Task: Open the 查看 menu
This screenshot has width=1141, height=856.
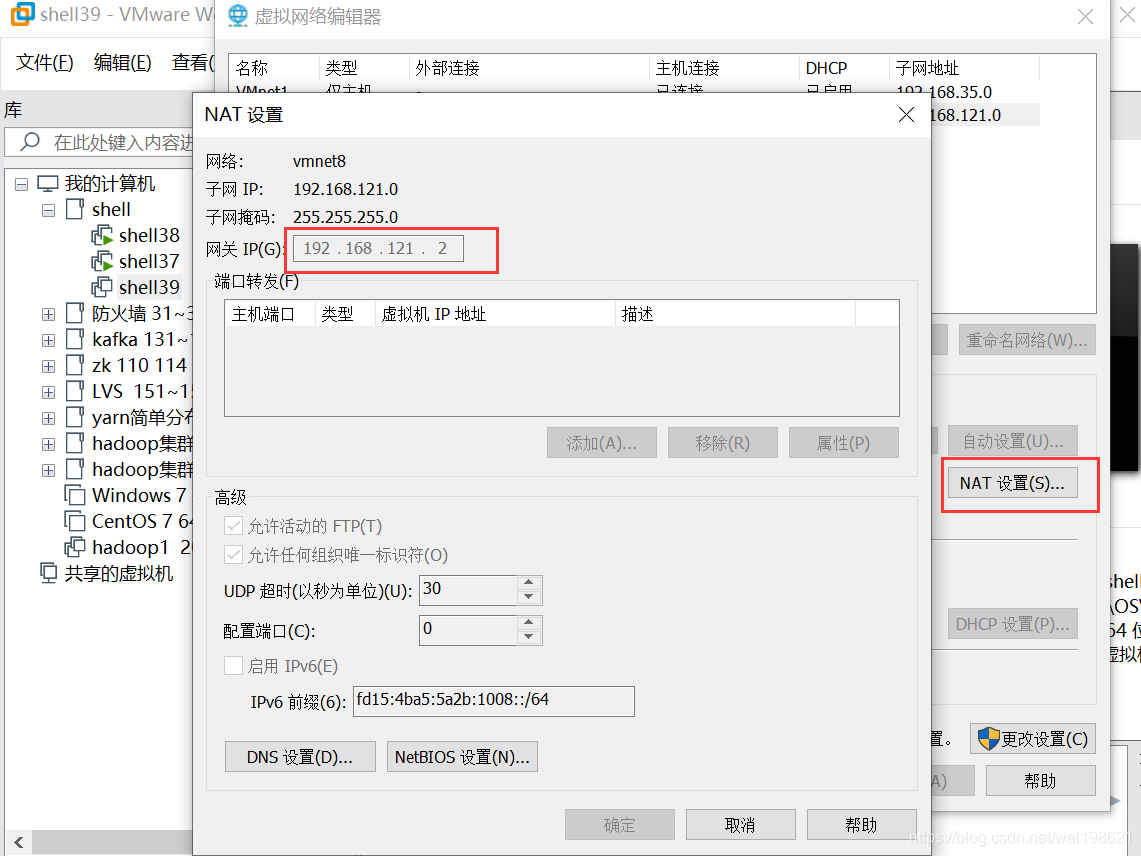Action: click(192, 63)
